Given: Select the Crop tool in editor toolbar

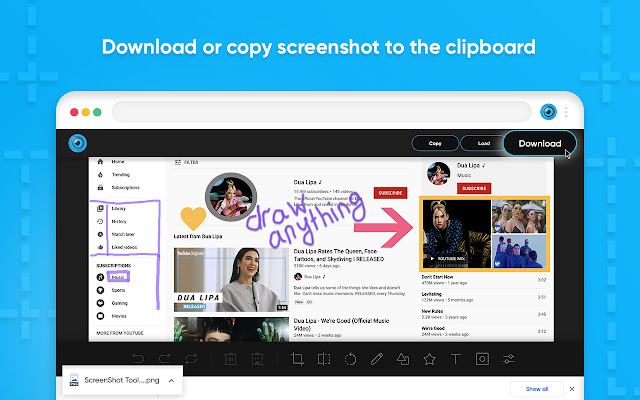Looking at the screenshot, I should coord(297,358).
